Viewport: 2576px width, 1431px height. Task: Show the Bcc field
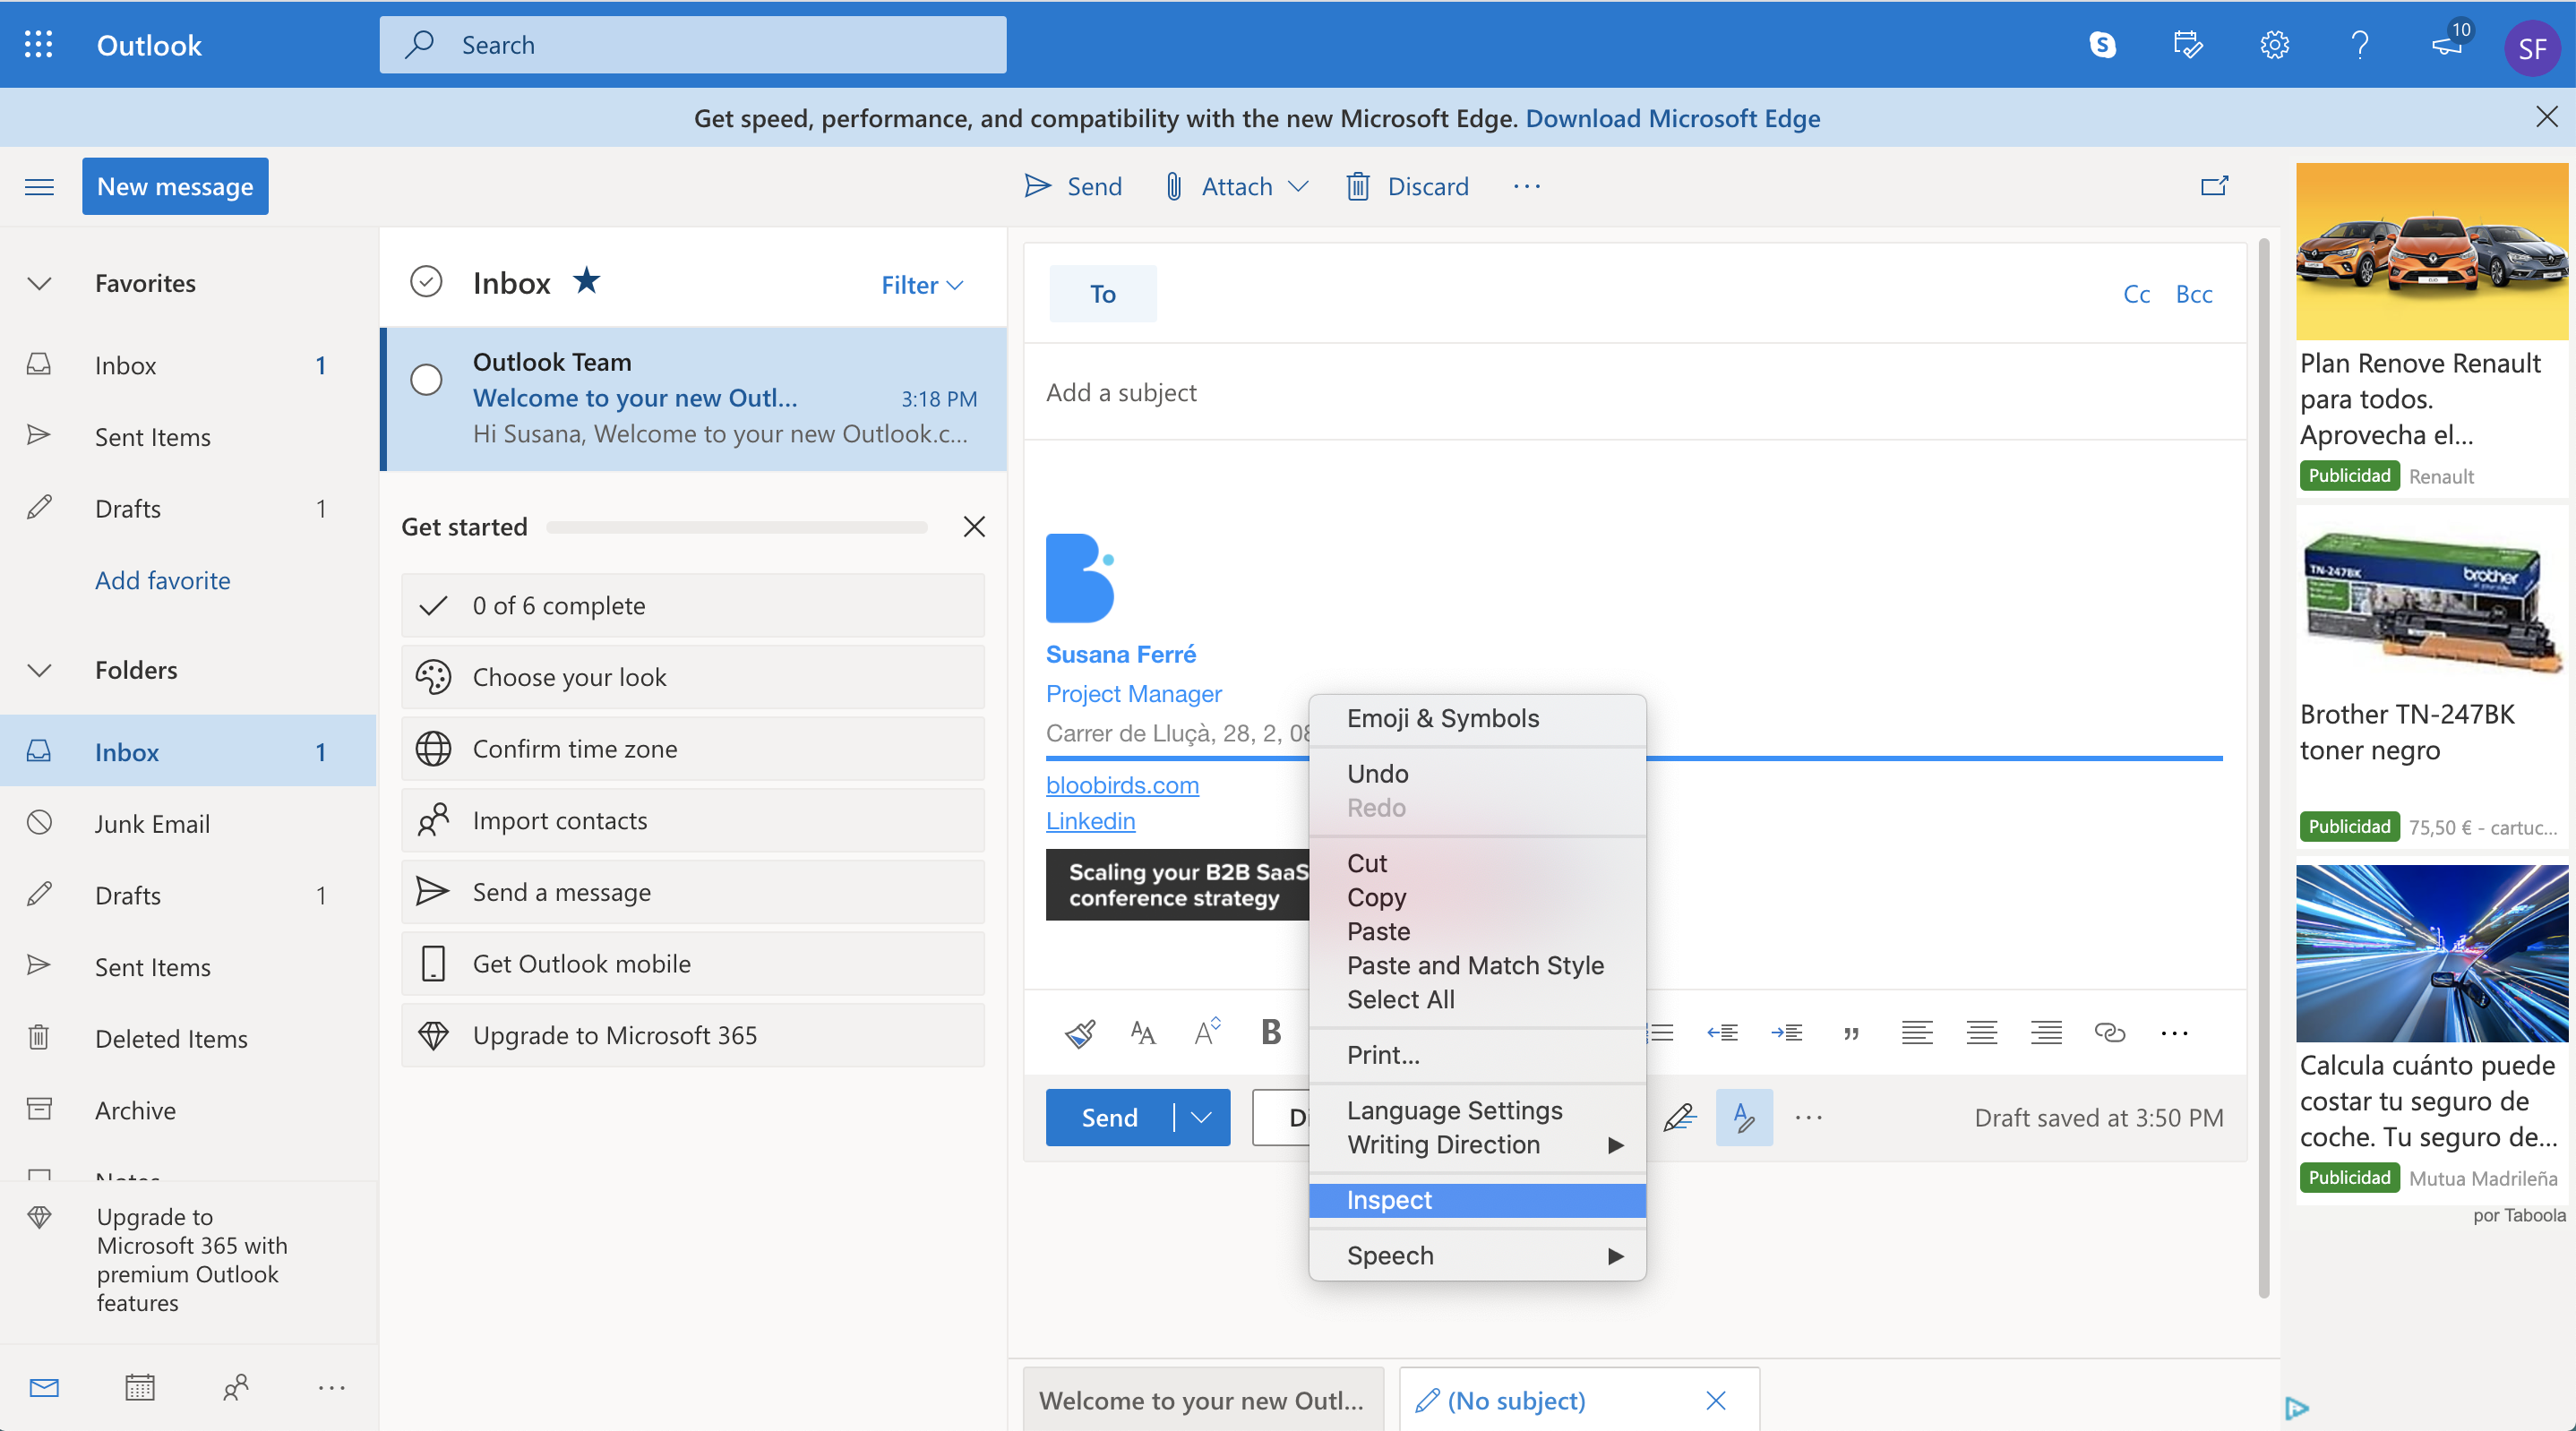click(2194, 294)
